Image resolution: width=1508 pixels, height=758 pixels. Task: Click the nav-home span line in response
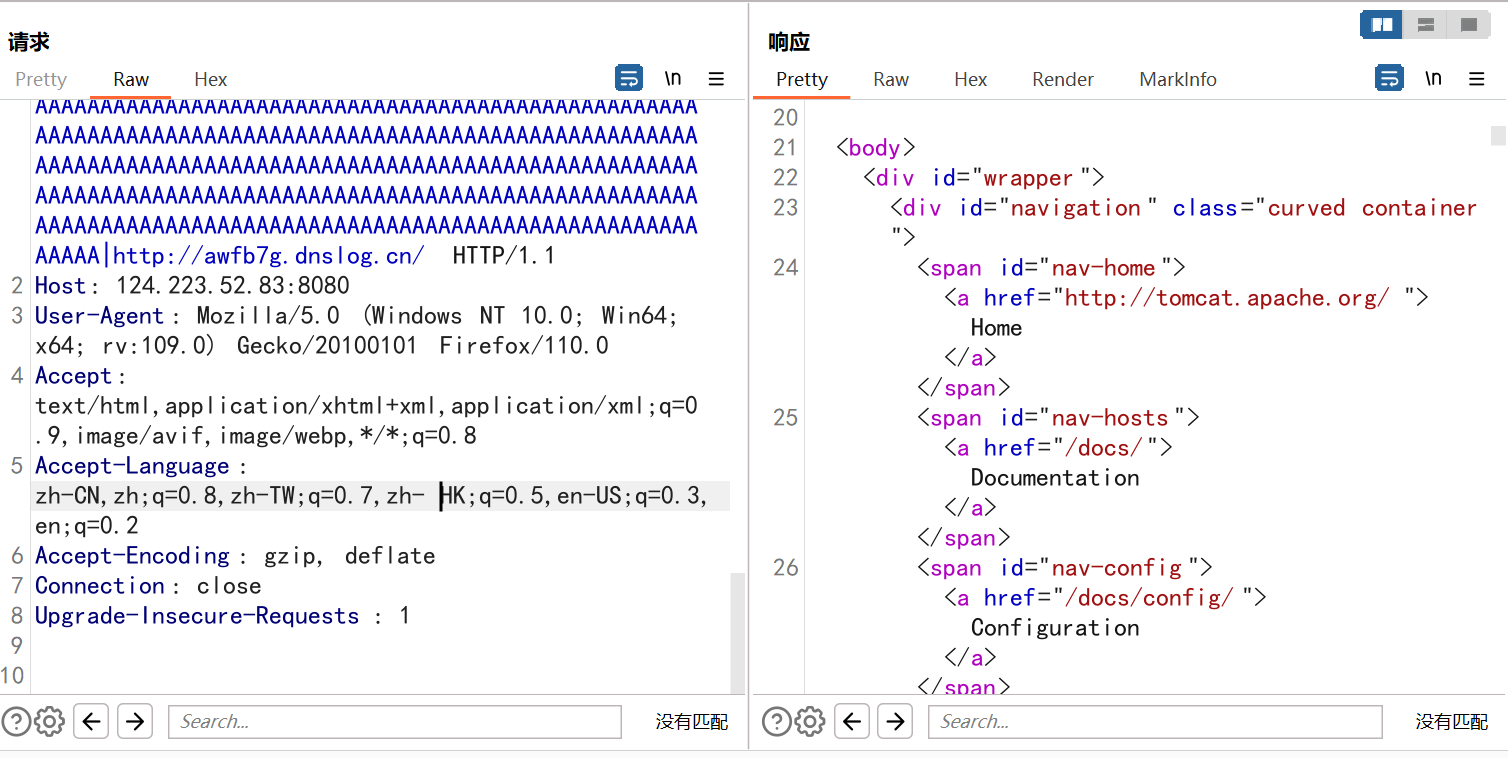point(1051,267)
